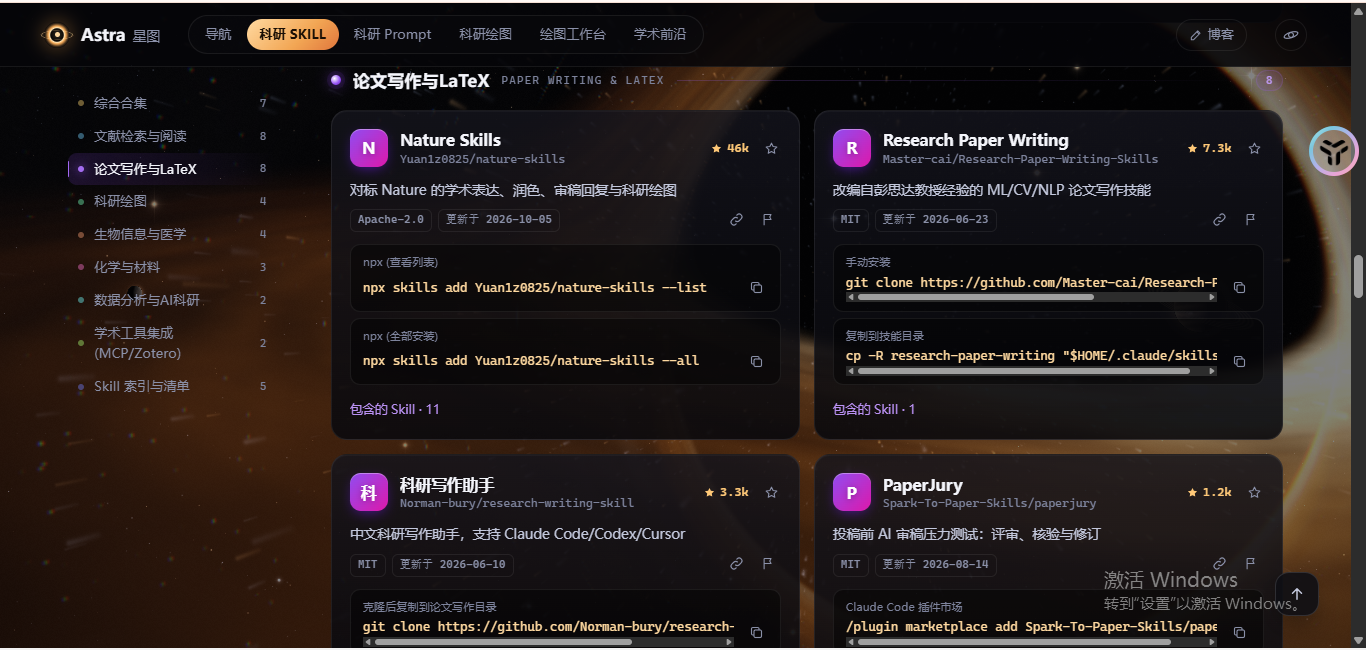Open the 科研写作助手 link icon

(x=737, y=564)
